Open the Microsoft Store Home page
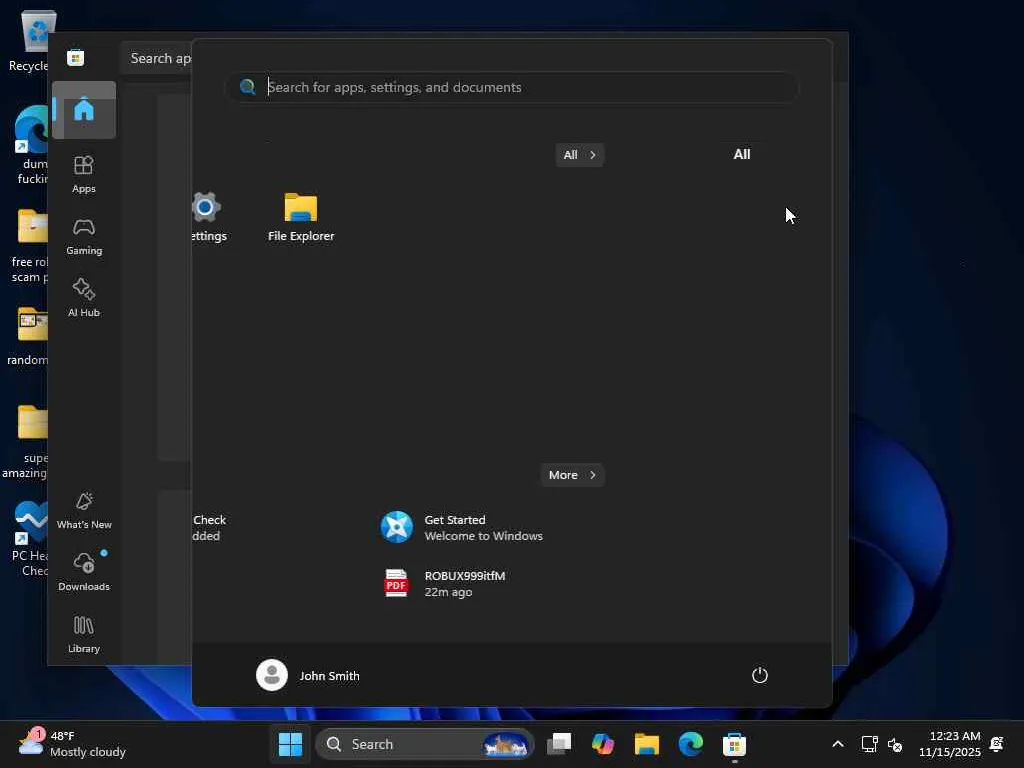The height and width of the screenshot is (768, 1024). click(x=84, y=110)
